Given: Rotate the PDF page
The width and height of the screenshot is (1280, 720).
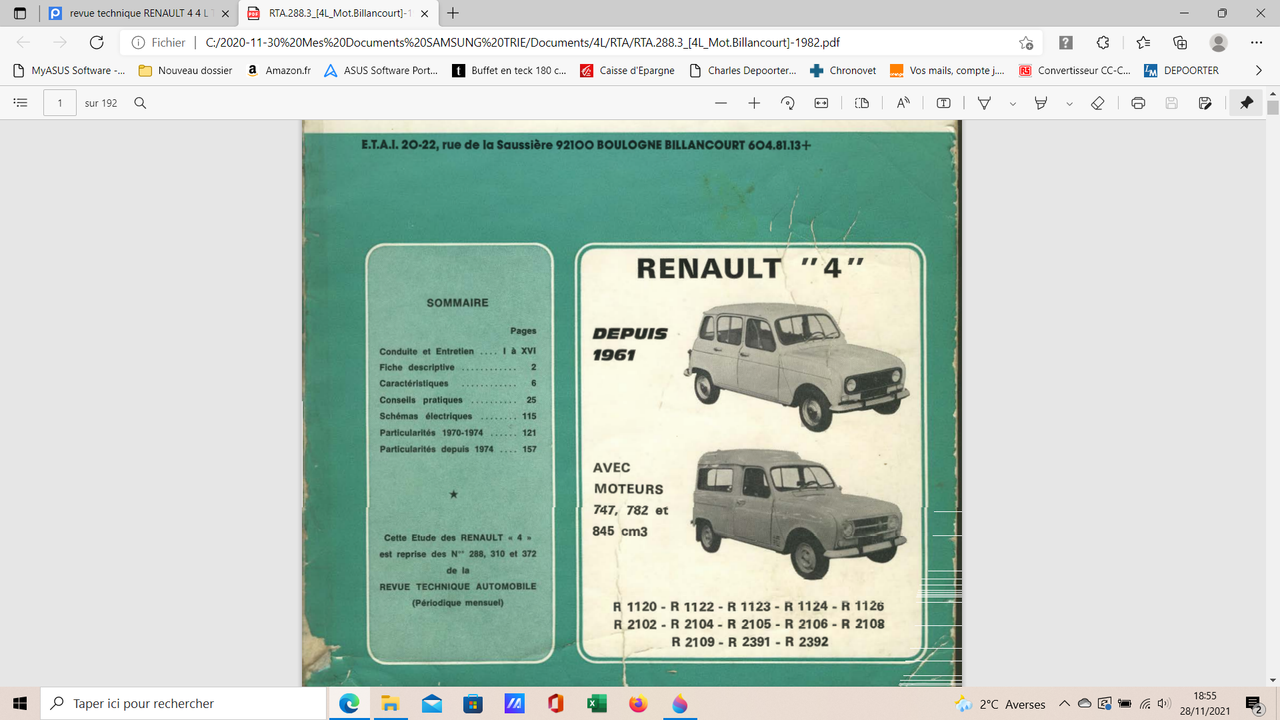Looking at the screenshot, I should coord(787,103).
